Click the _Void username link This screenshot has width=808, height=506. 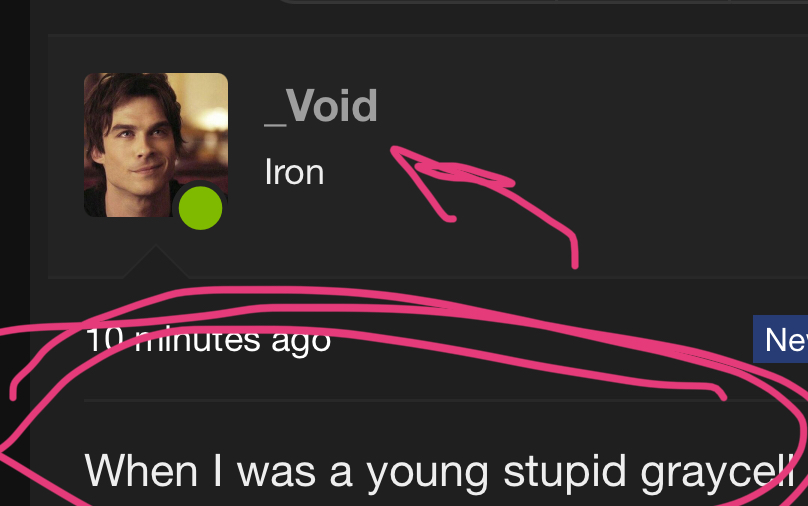(x=321, y=106)
